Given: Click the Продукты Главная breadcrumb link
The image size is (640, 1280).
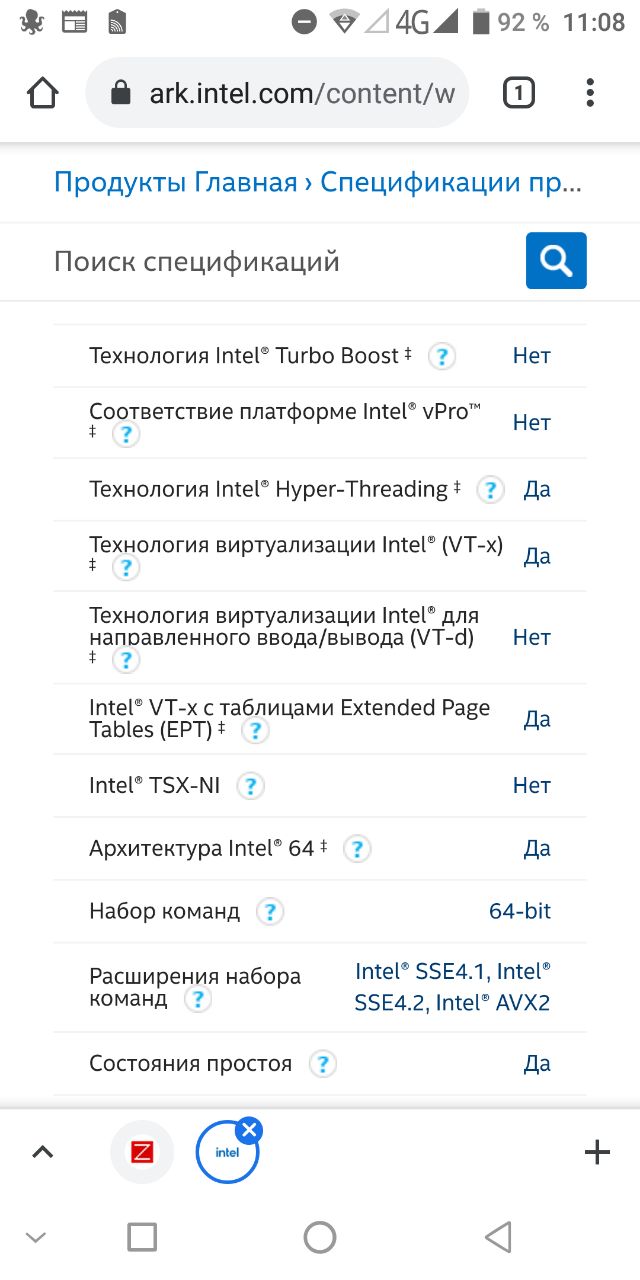Looking at the screenshot, I should [x=176, y=182].
